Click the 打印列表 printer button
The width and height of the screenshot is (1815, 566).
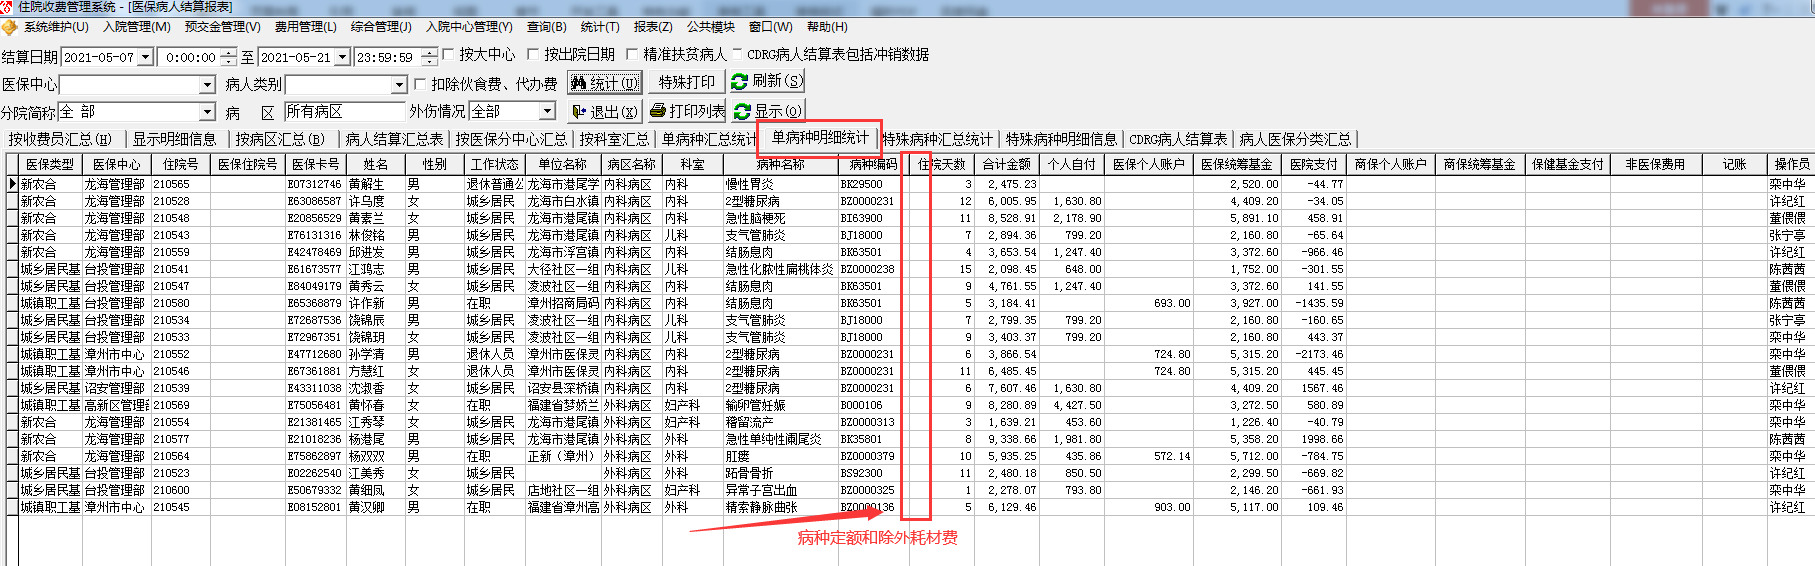[x=687, y=111]
